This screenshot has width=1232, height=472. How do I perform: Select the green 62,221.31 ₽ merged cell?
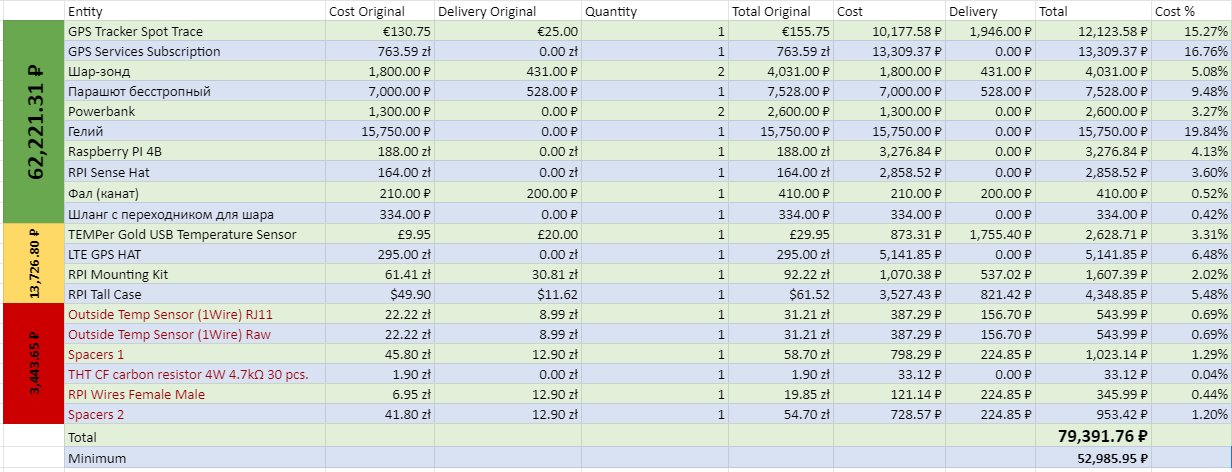coord(32,122)
